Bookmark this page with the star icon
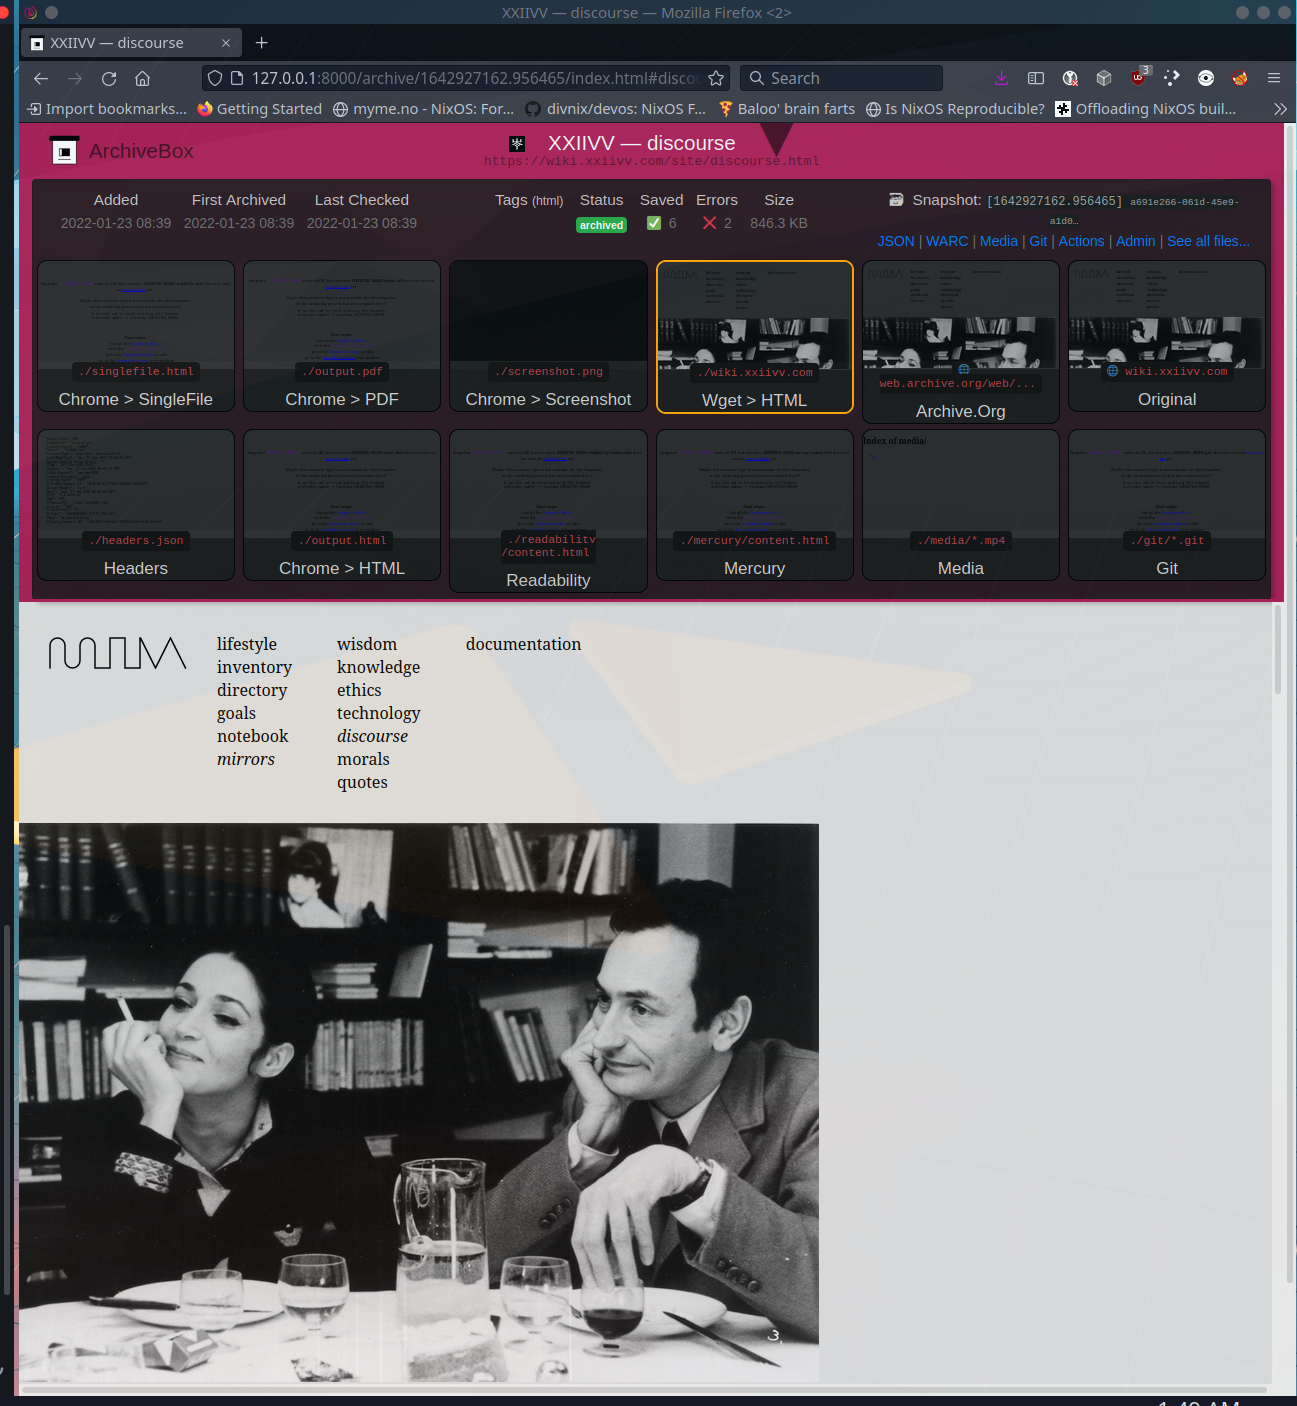 tap(716, 78)
